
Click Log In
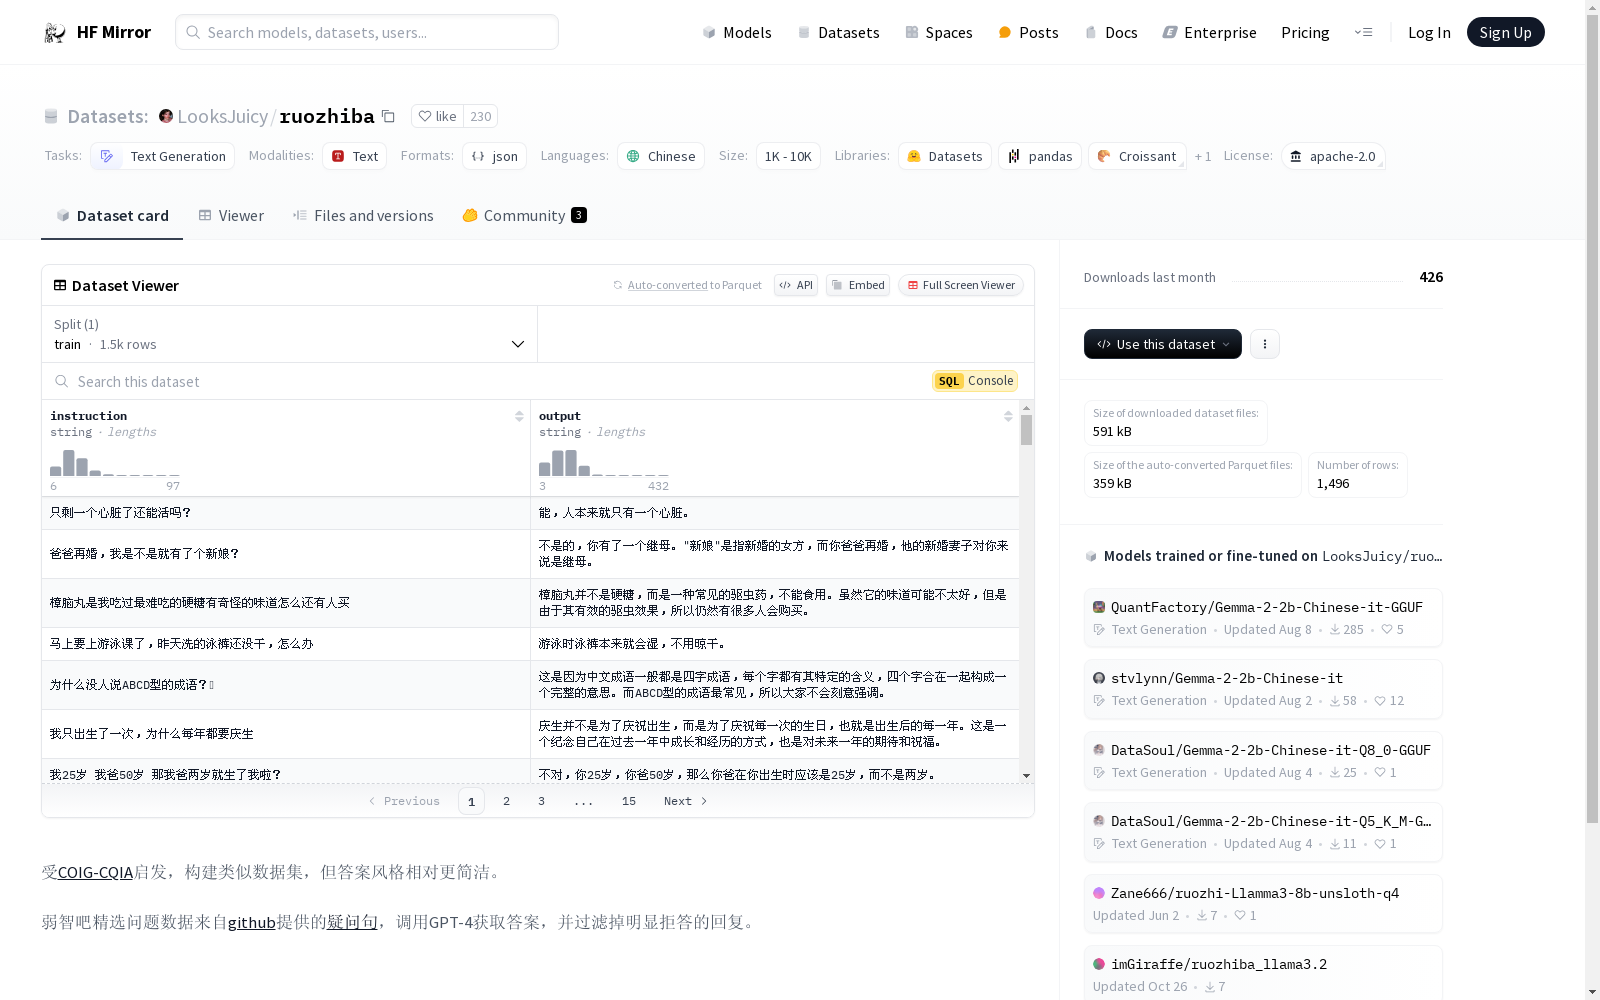click(1429, 32)
